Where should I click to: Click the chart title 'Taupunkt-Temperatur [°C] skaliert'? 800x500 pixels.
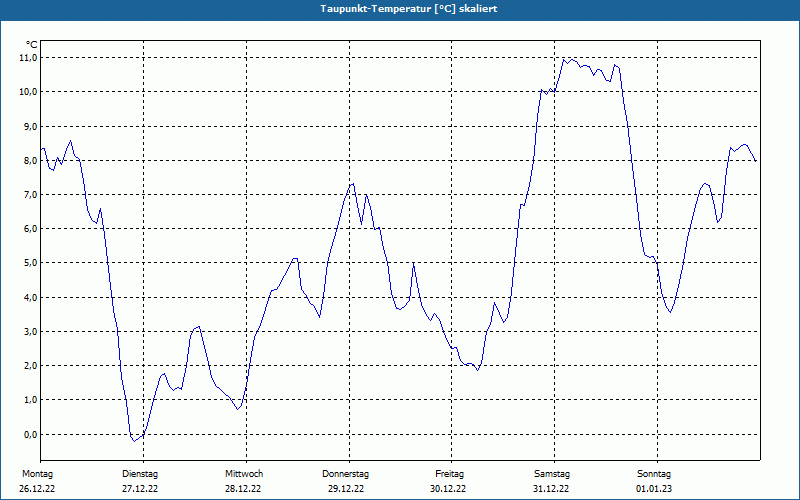point(409,9)
